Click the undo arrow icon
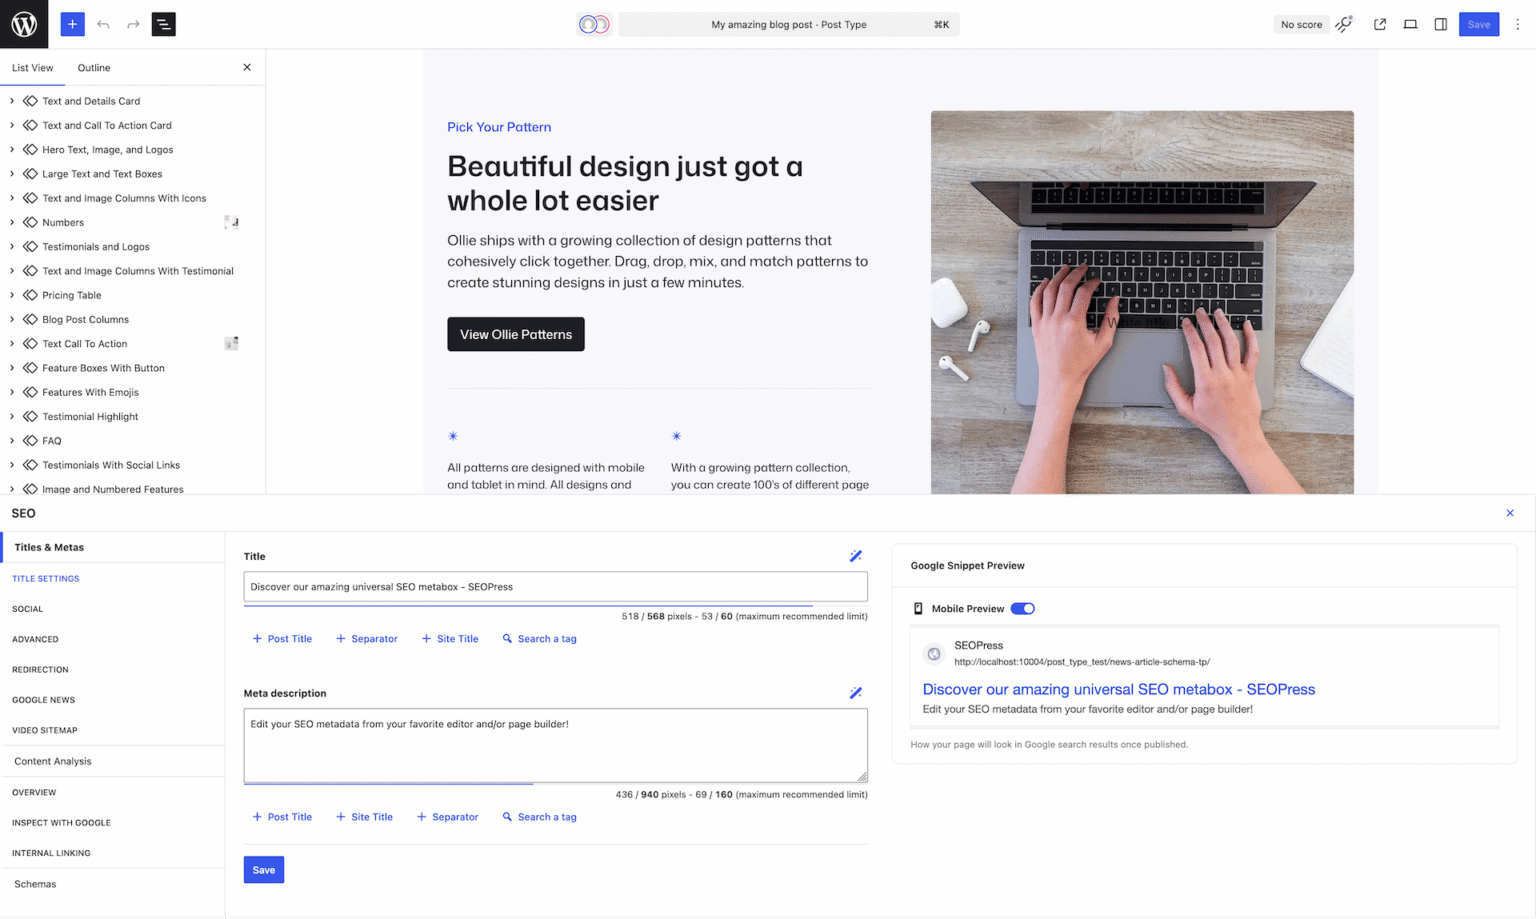The height and width of the screenshot is (919, 1536). pos(103,24)
